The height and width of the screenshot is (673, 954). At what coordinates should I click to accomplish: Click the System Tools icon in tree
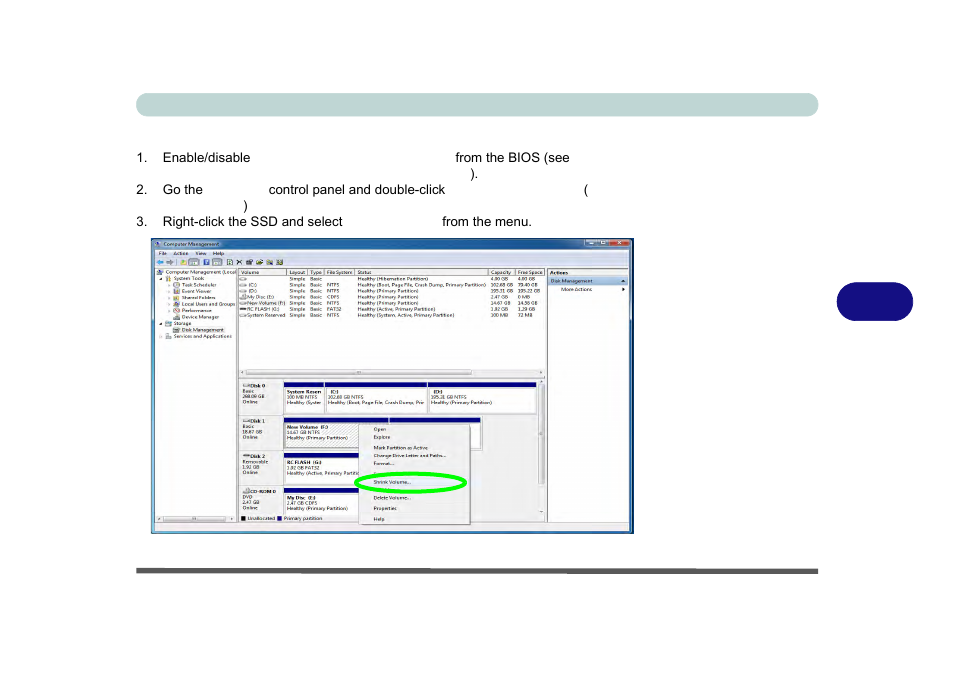[169, 279]
